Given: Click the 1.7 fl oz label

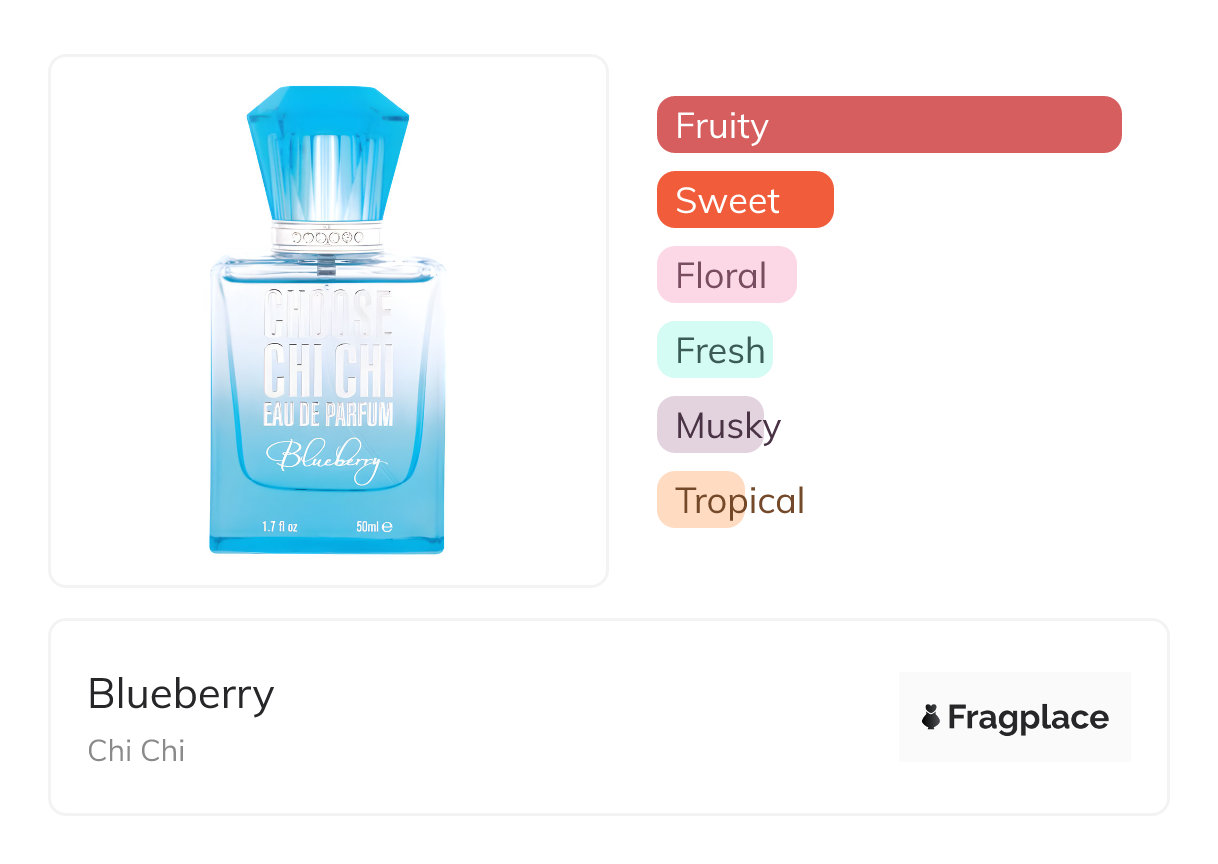Looking at the screenshot, I should pos(280,526).
